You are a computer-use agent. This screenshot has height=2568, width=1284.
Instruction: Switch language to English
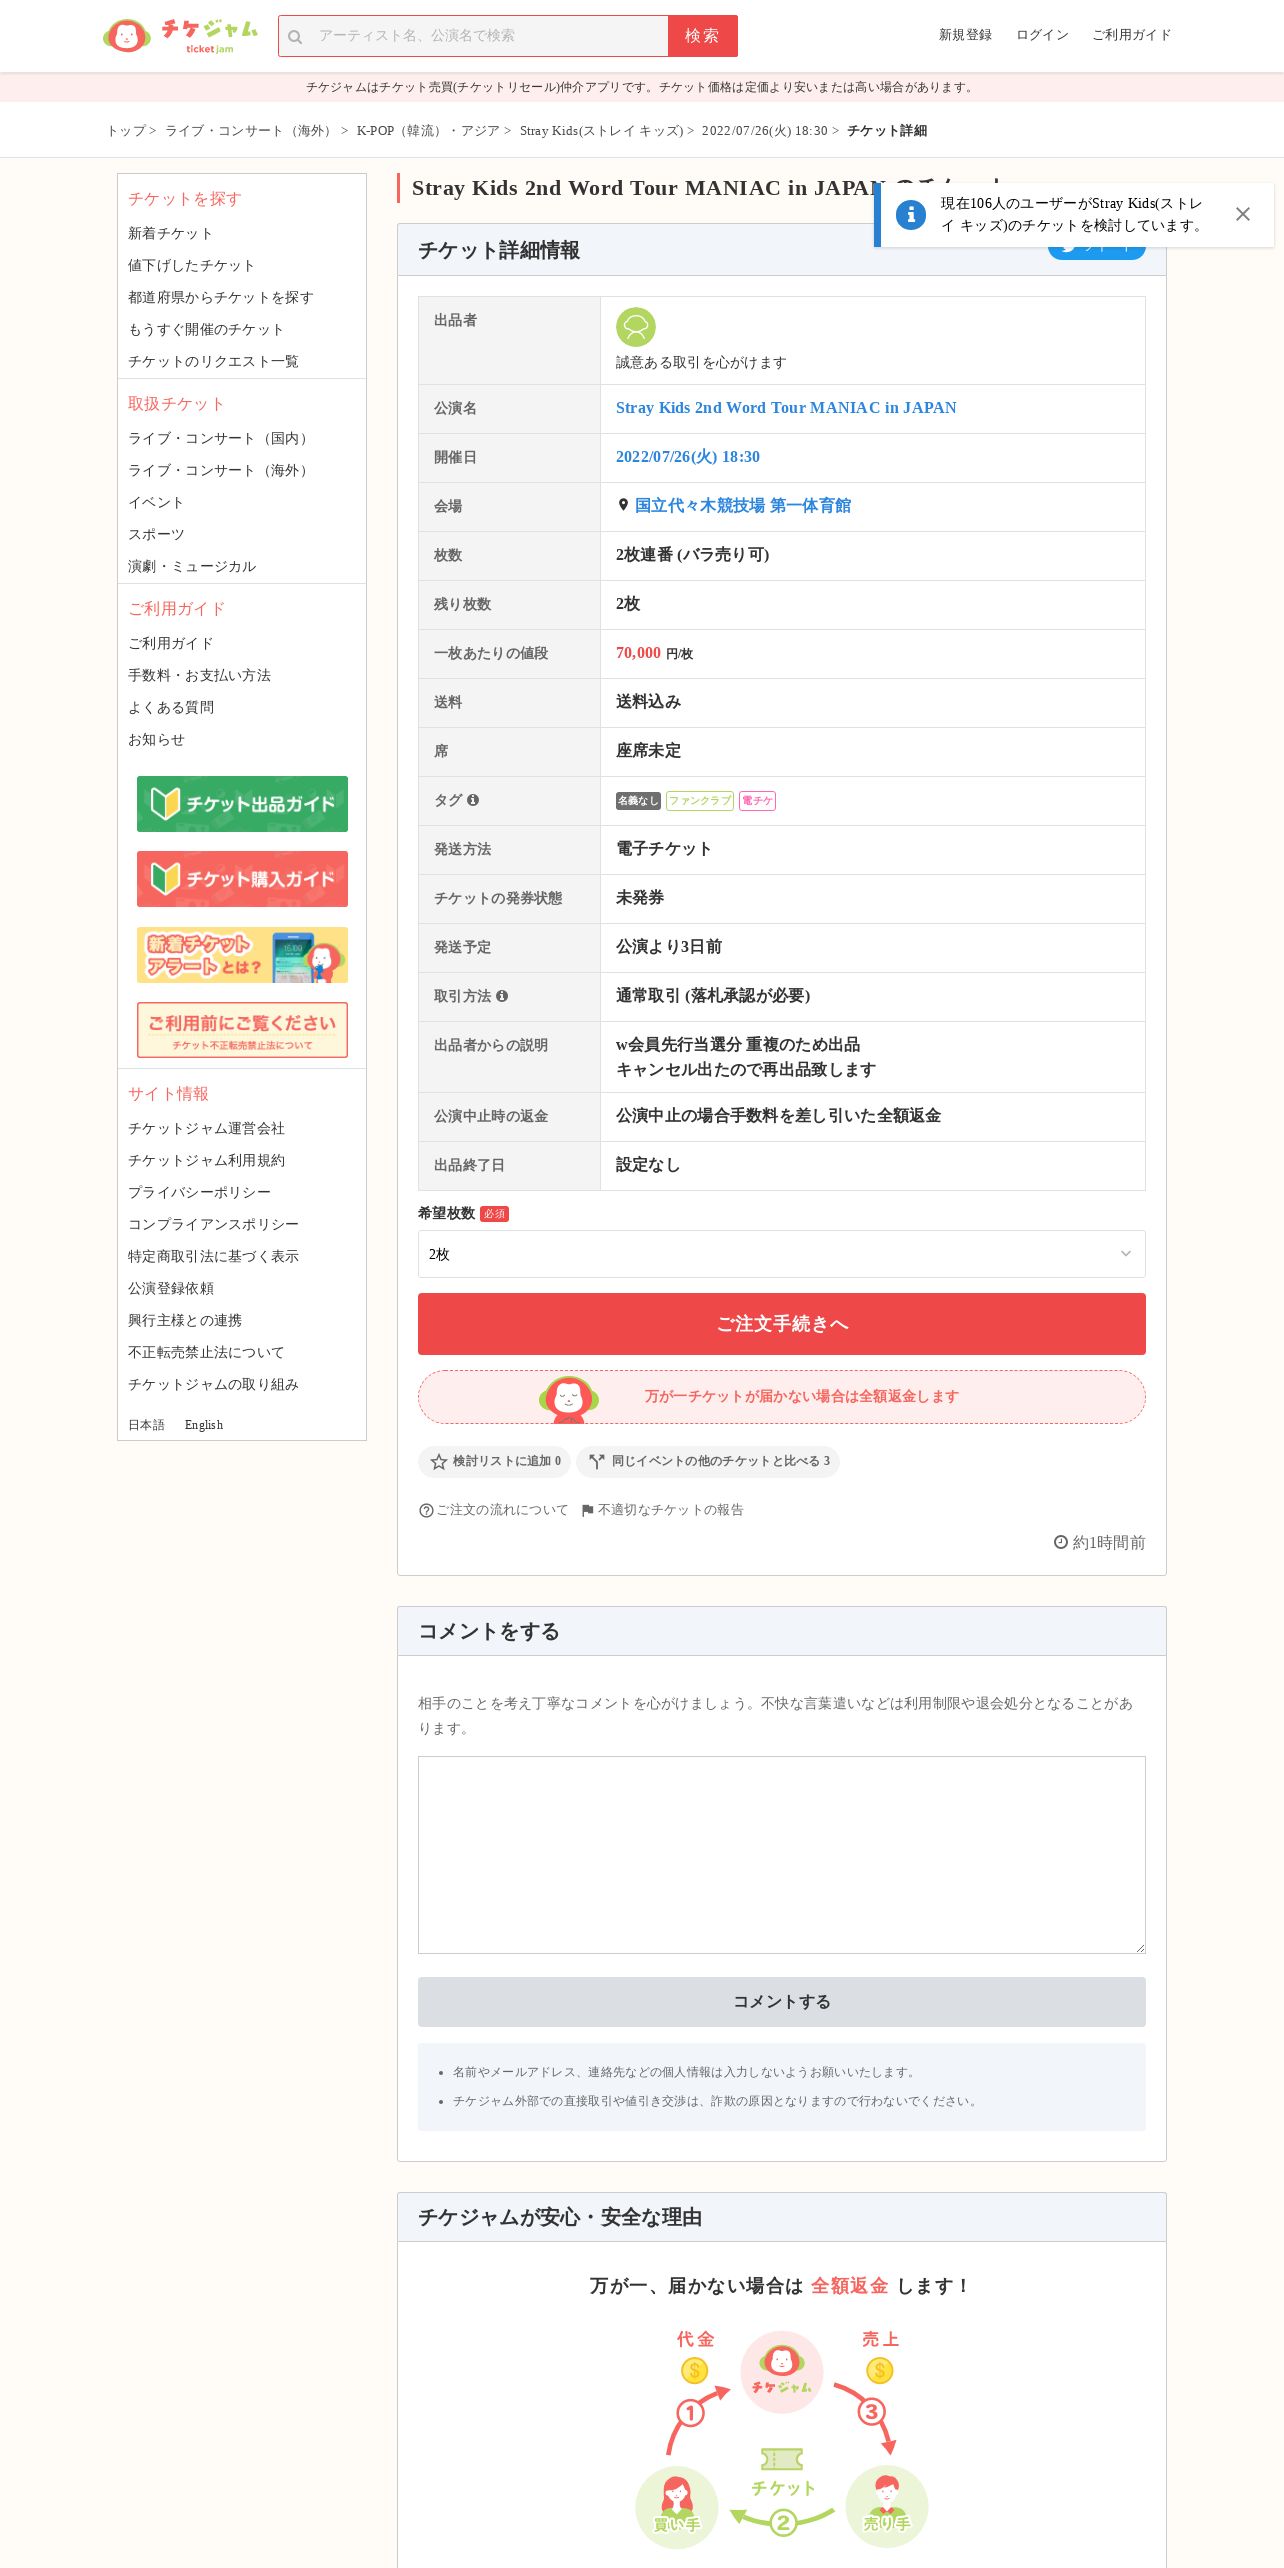point(204,1425)
